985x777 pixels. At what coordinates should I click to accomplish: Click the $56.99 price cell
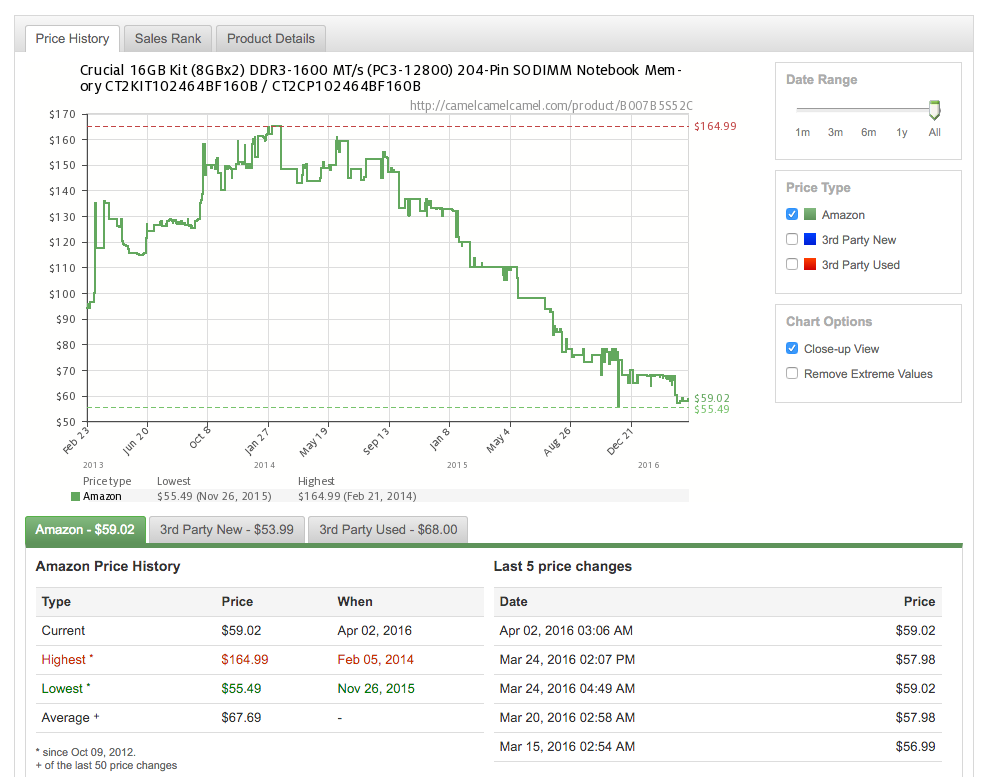(915, 746)
